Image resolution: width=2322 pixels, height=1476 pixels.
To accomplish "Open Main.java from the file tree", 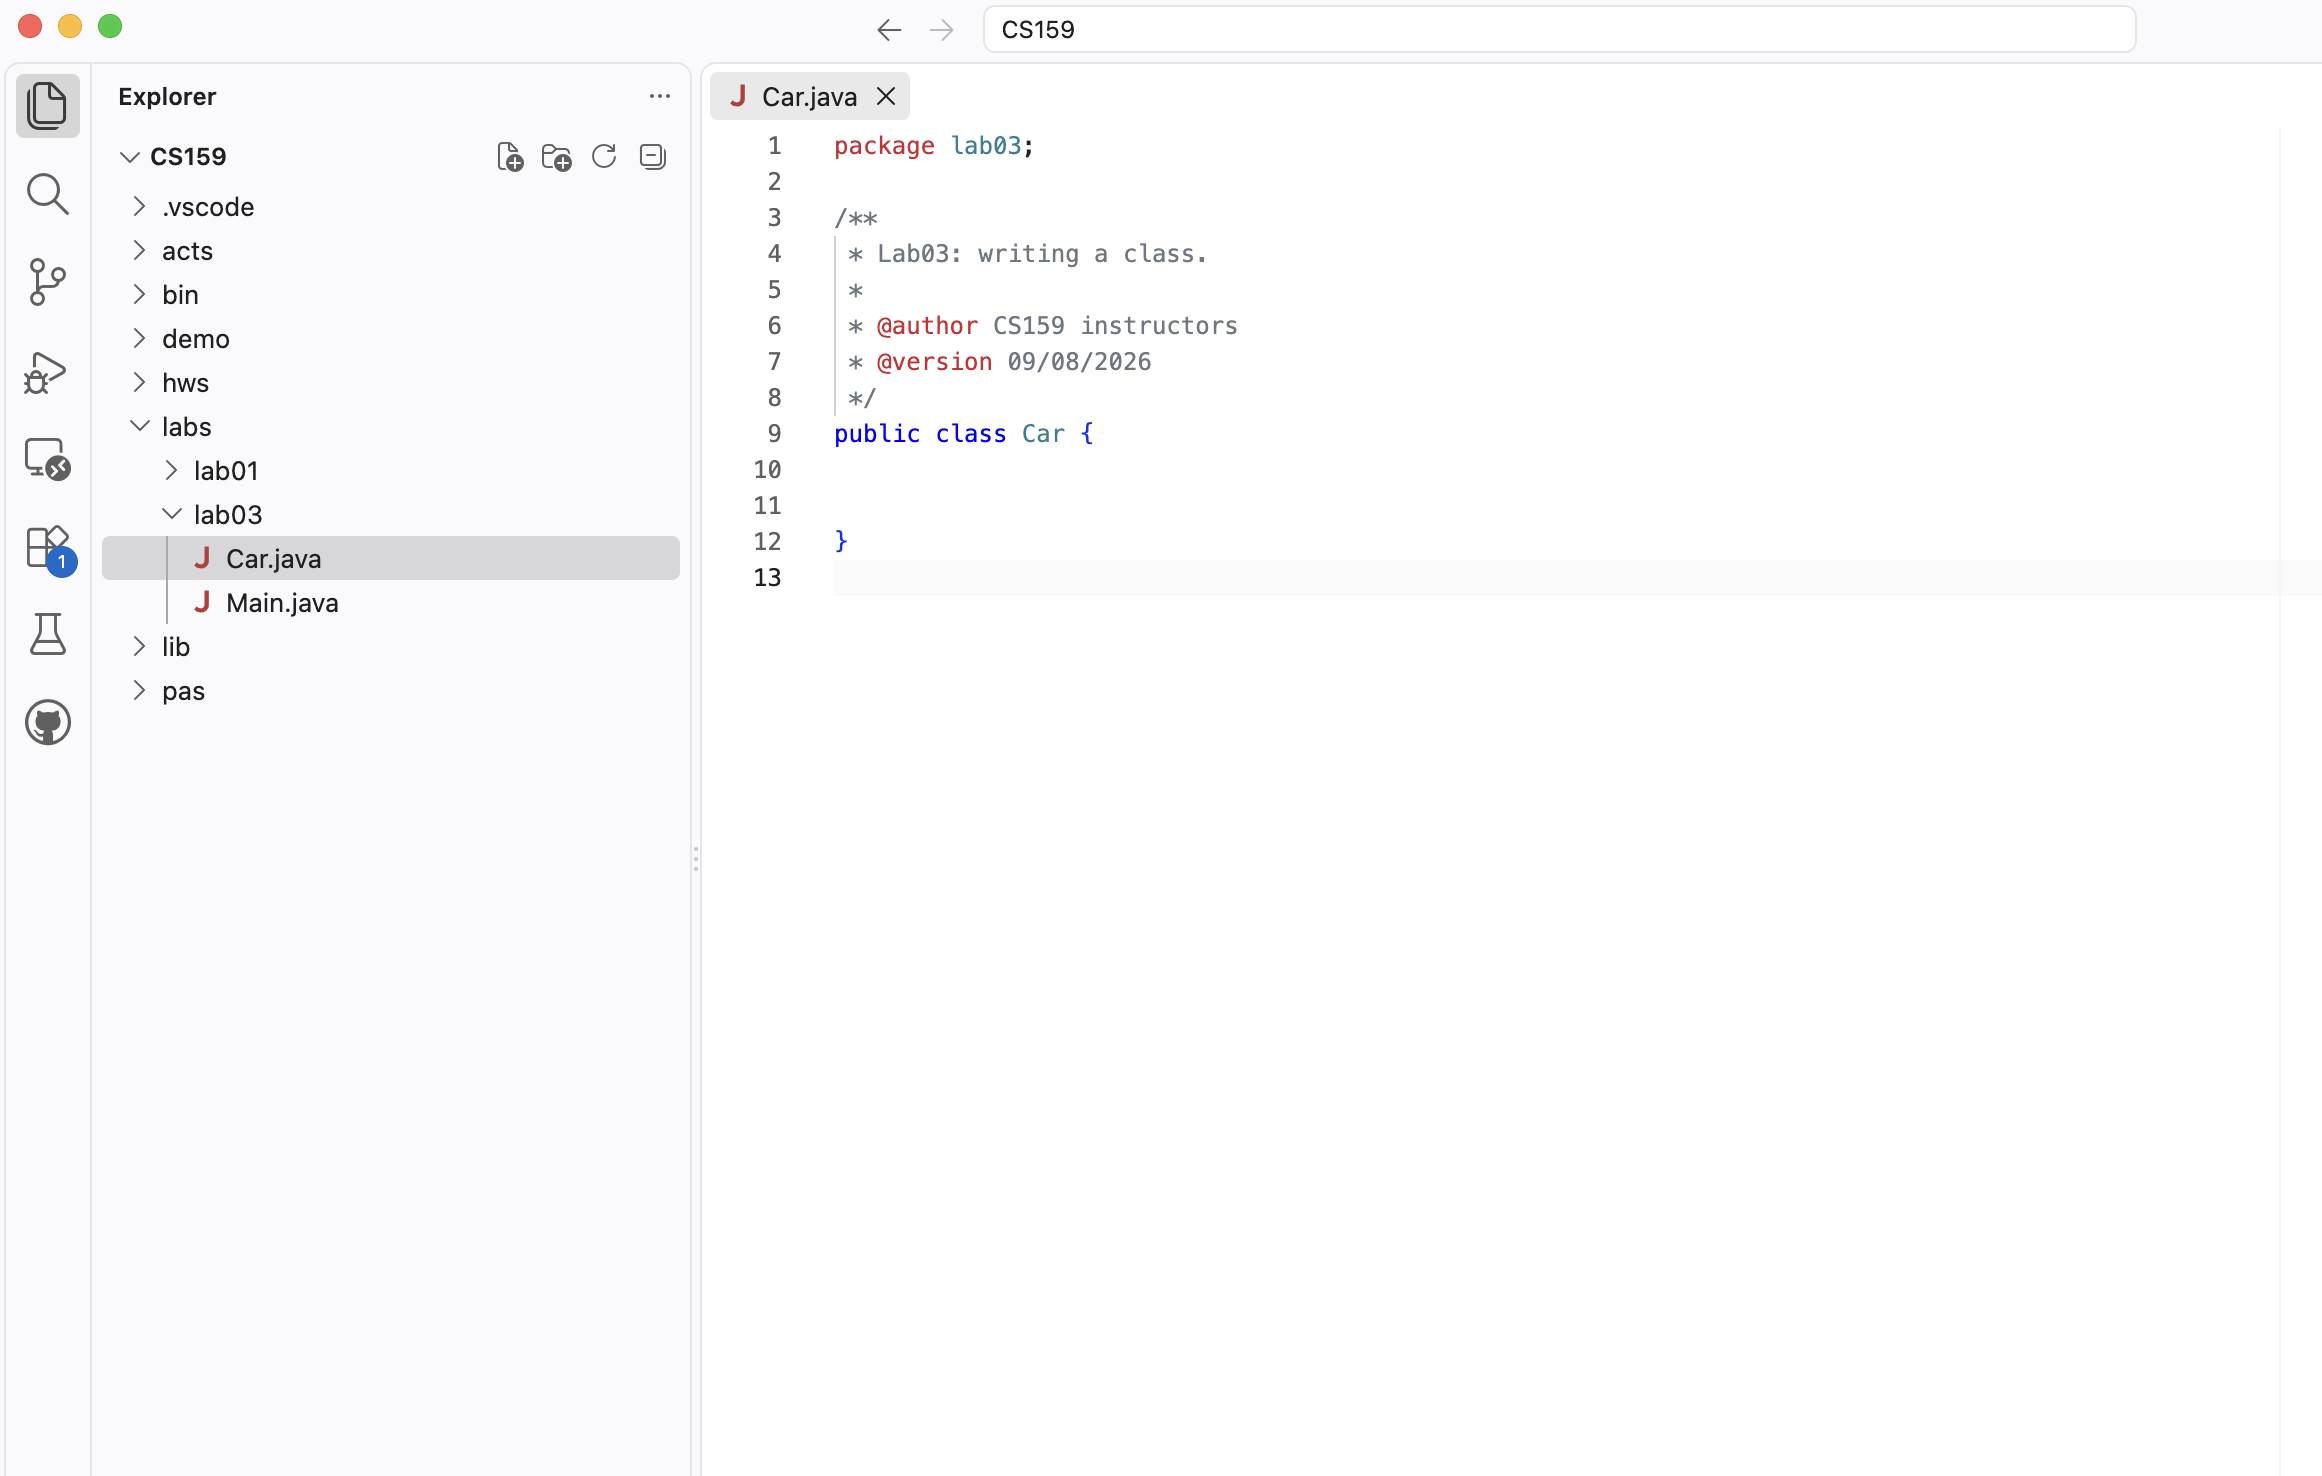I will click(391, 602).
